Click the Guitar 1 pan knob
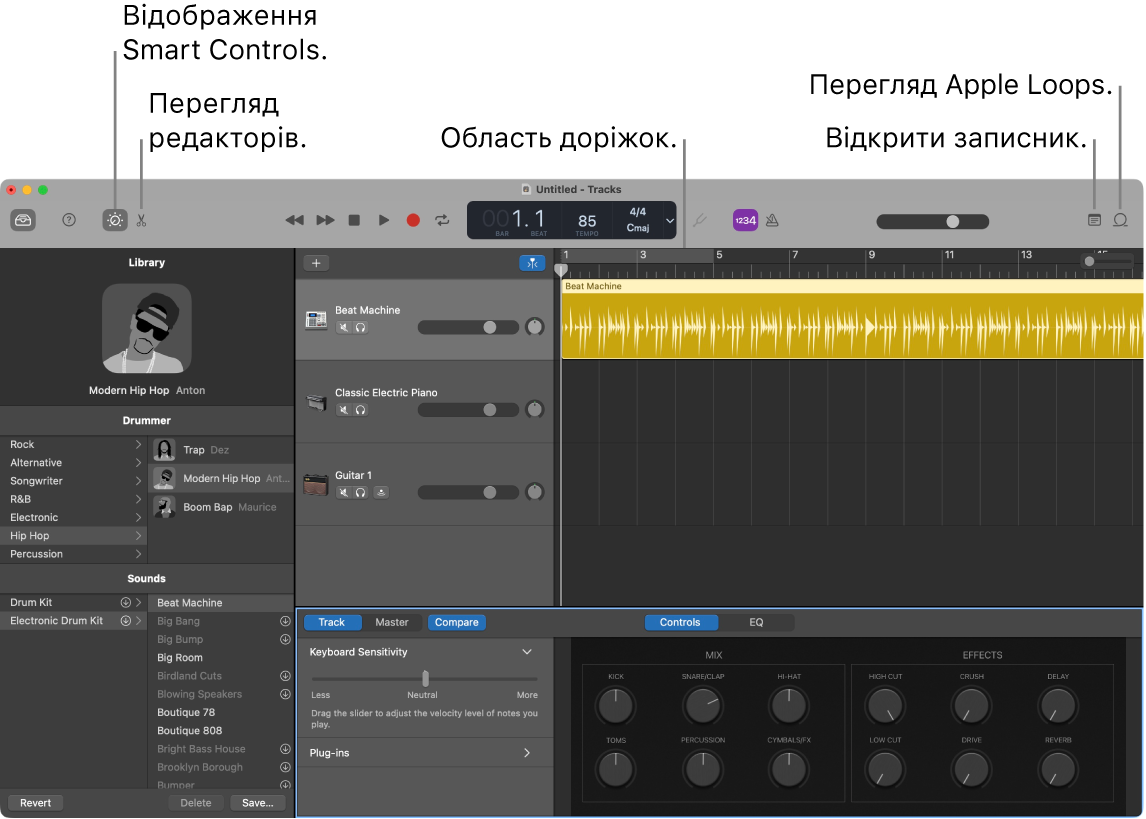The height and width of the screenshot is (819, 1146). tap(535, 492)
